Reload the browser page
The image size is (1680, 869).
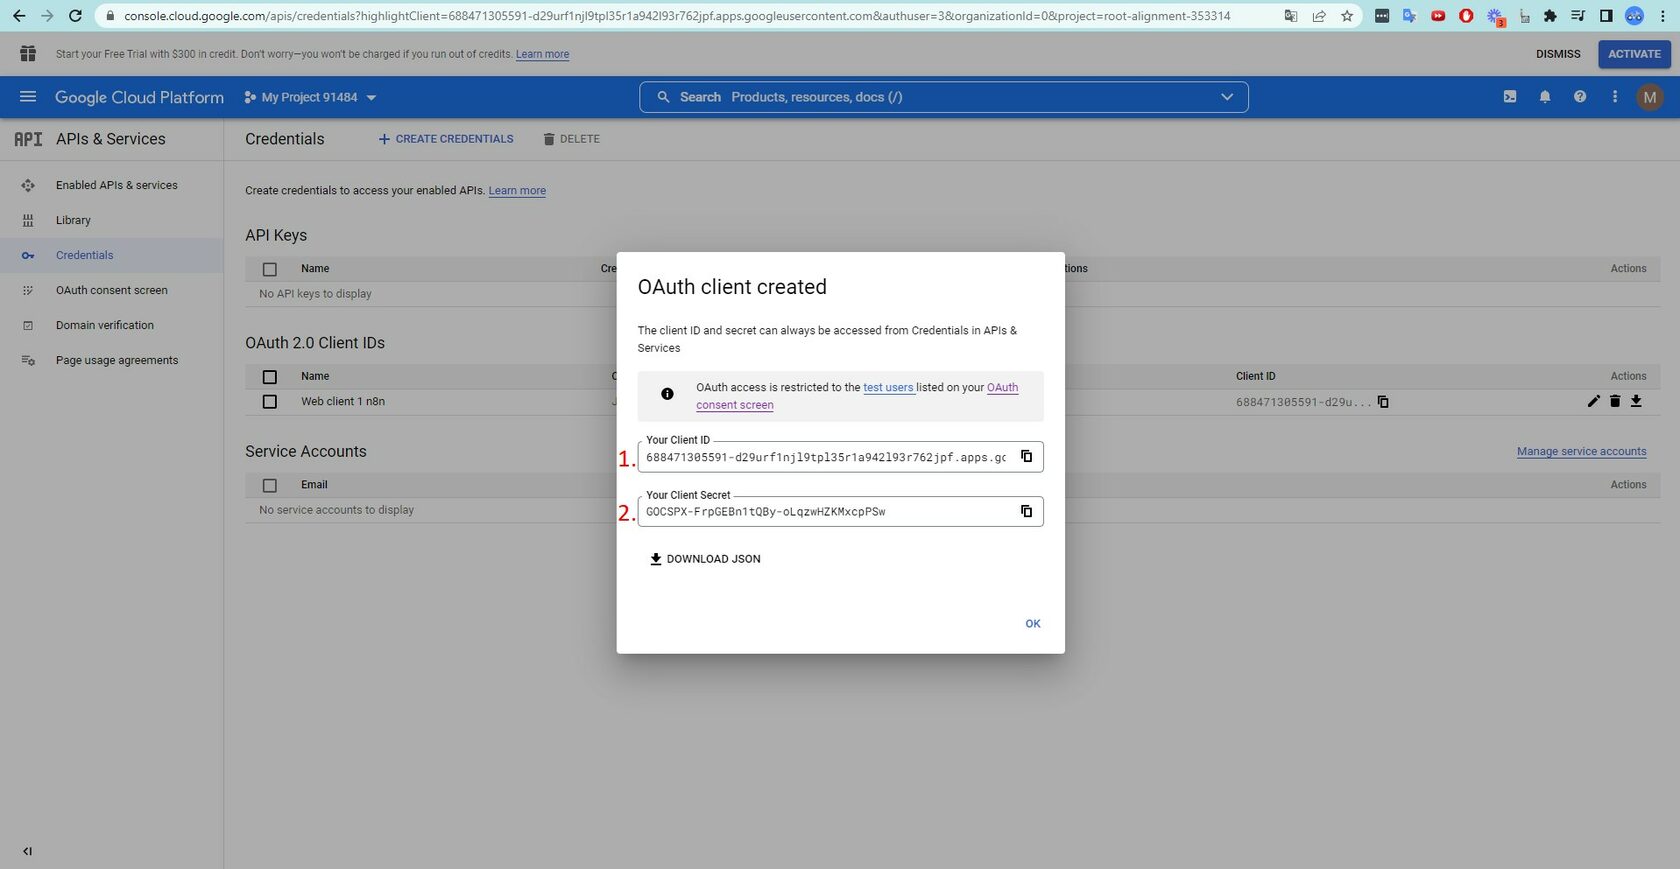75,16
